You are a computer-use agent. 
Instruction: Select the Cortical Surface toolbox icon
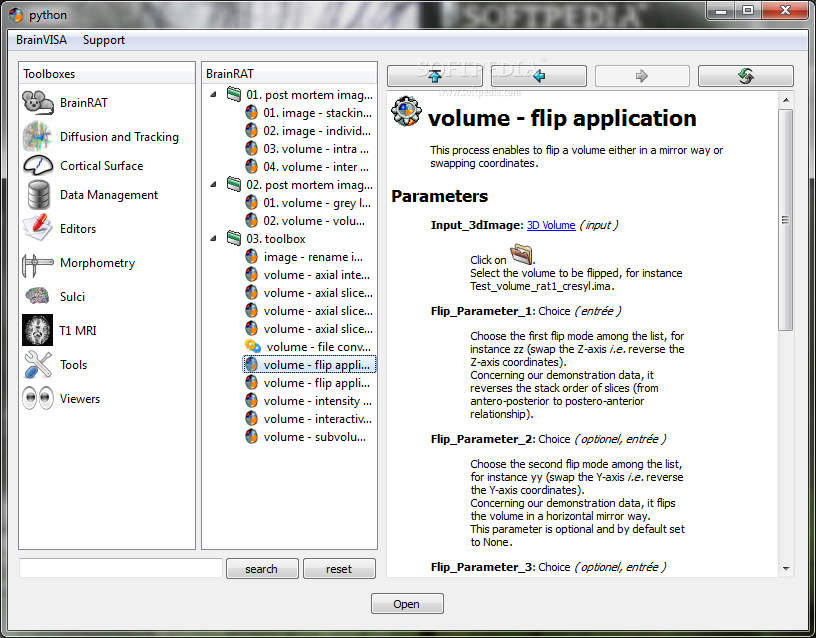coord(38,165)
